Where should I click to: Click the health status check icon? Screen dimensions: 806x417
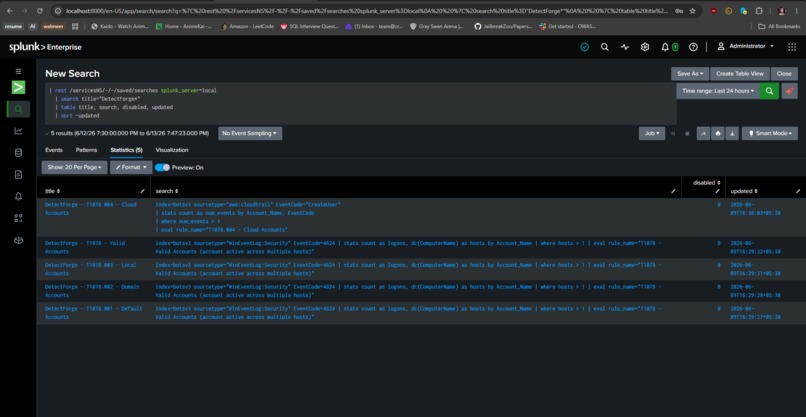pyautogui.click(x=584, y=47)
